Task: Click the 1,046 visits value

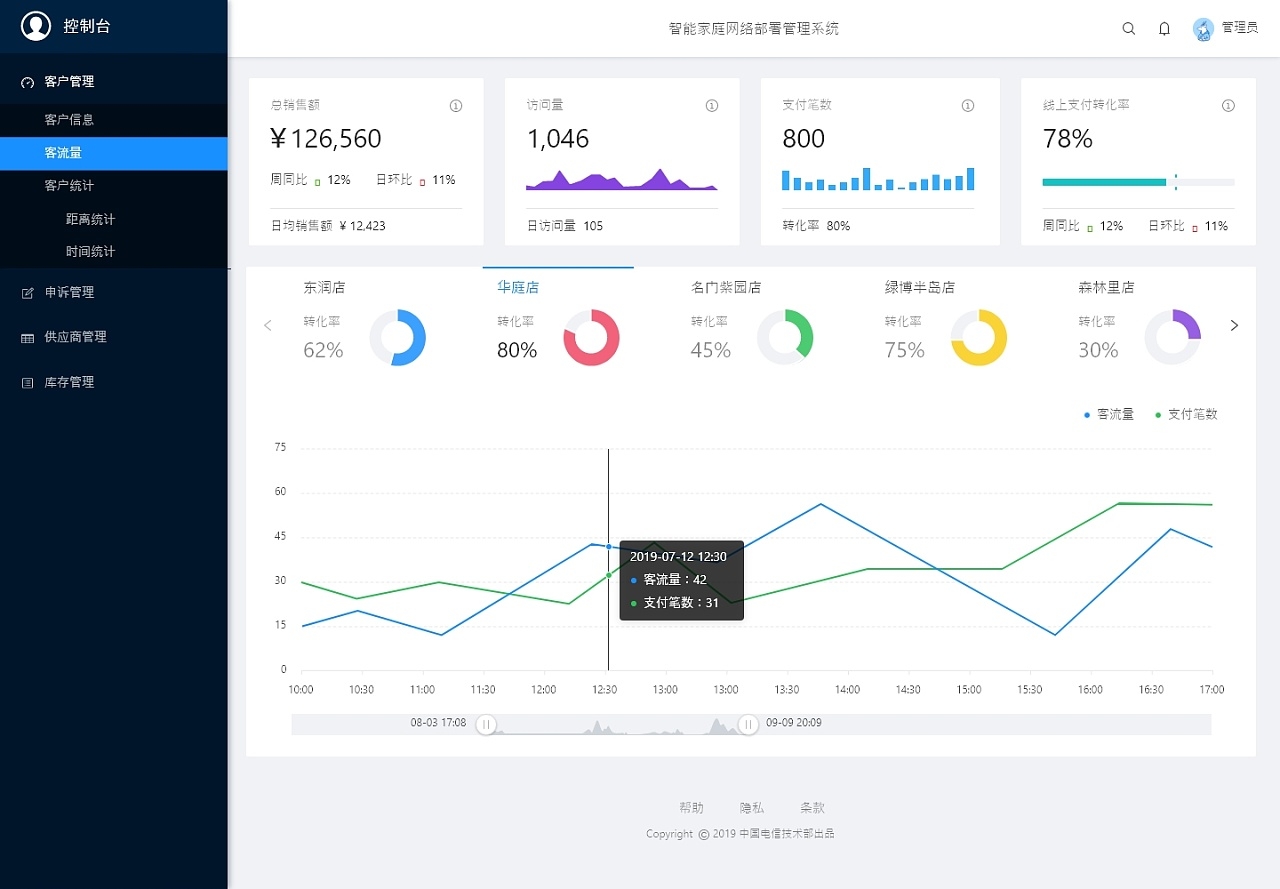Action: coord(558,139)
